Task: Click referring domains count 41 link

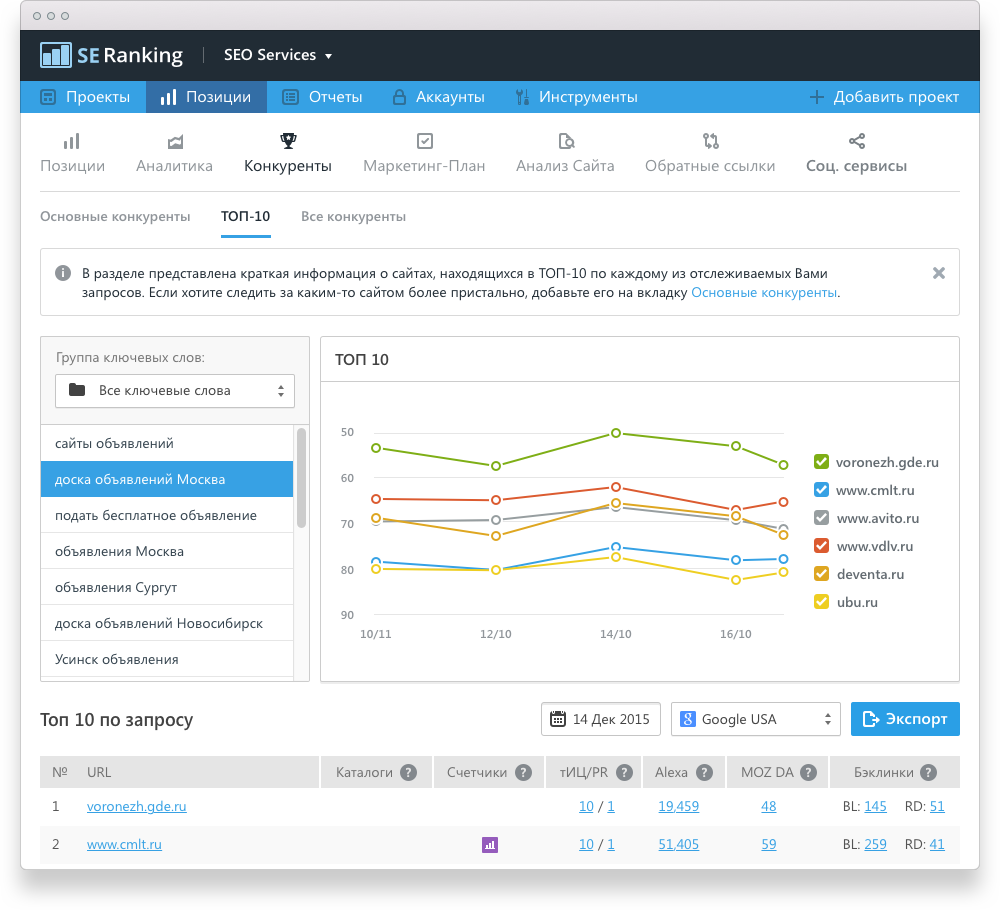Action: pyautogui.click(x=937, y=844)
